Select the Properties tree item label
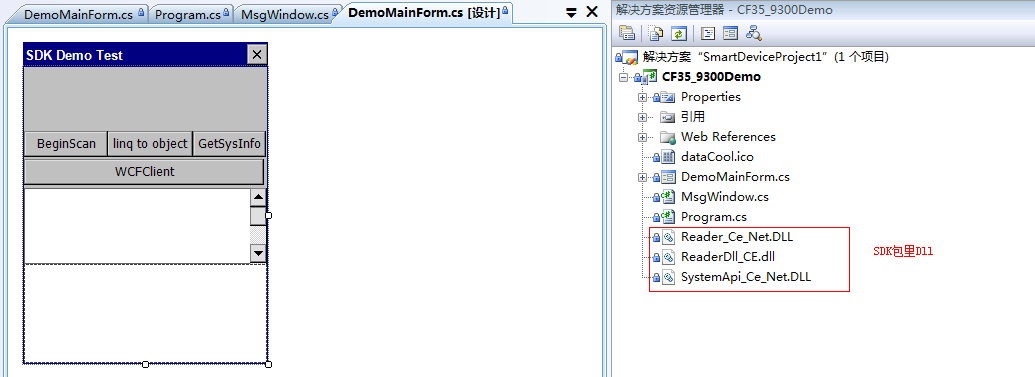The height and width of the screenshot is (377, 1035). (x=710, y=97)
